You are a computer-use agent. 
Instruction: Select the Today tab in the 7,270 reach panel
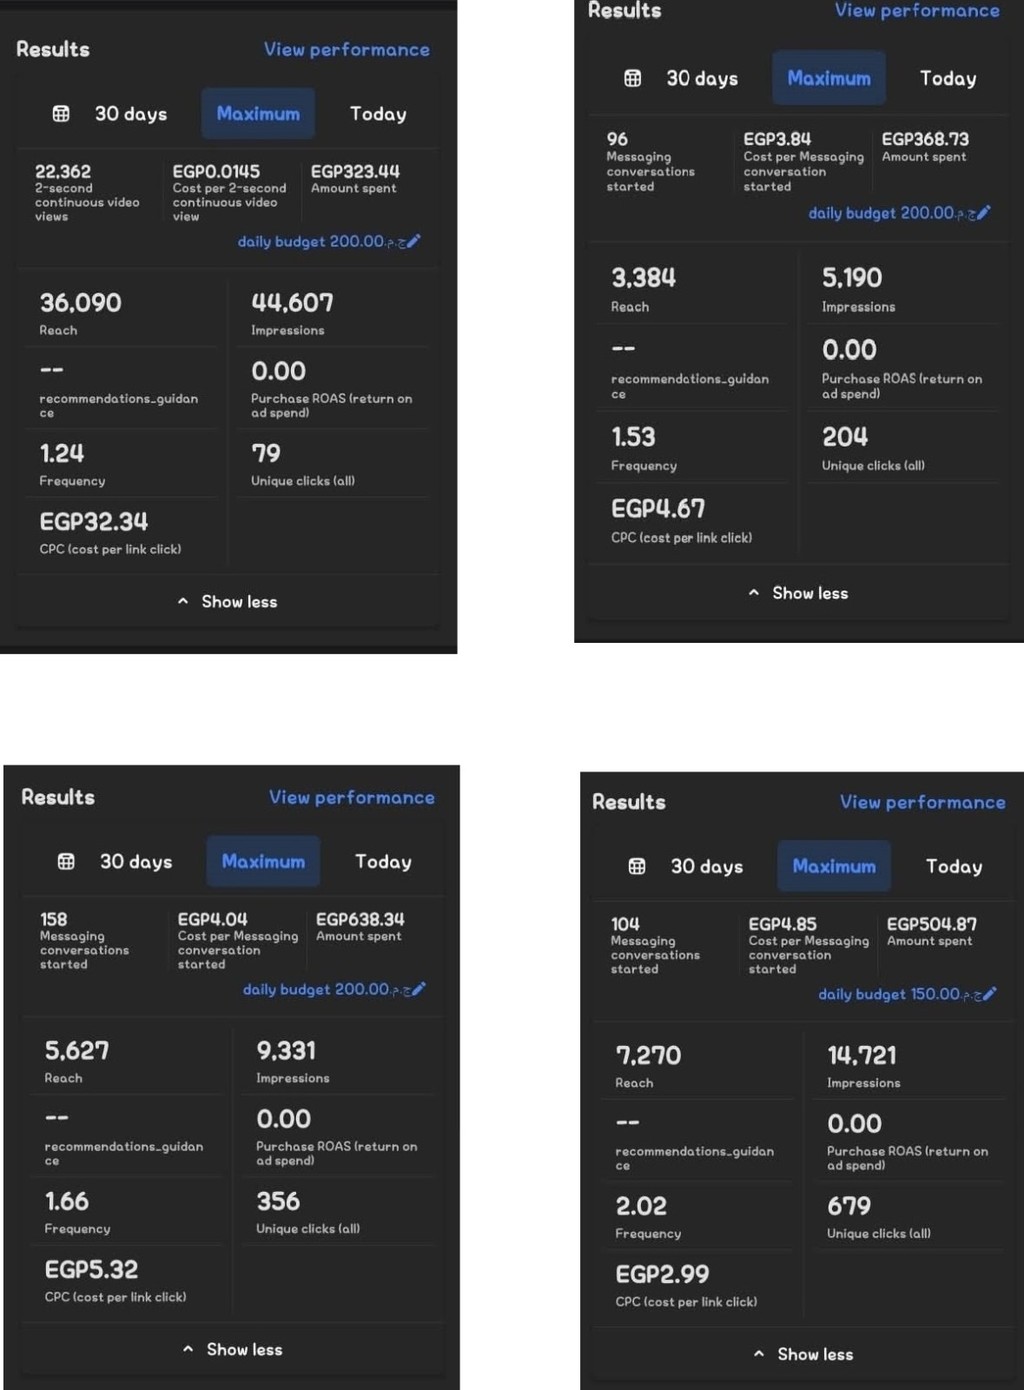pyautogui.click(x=954, y=867)
